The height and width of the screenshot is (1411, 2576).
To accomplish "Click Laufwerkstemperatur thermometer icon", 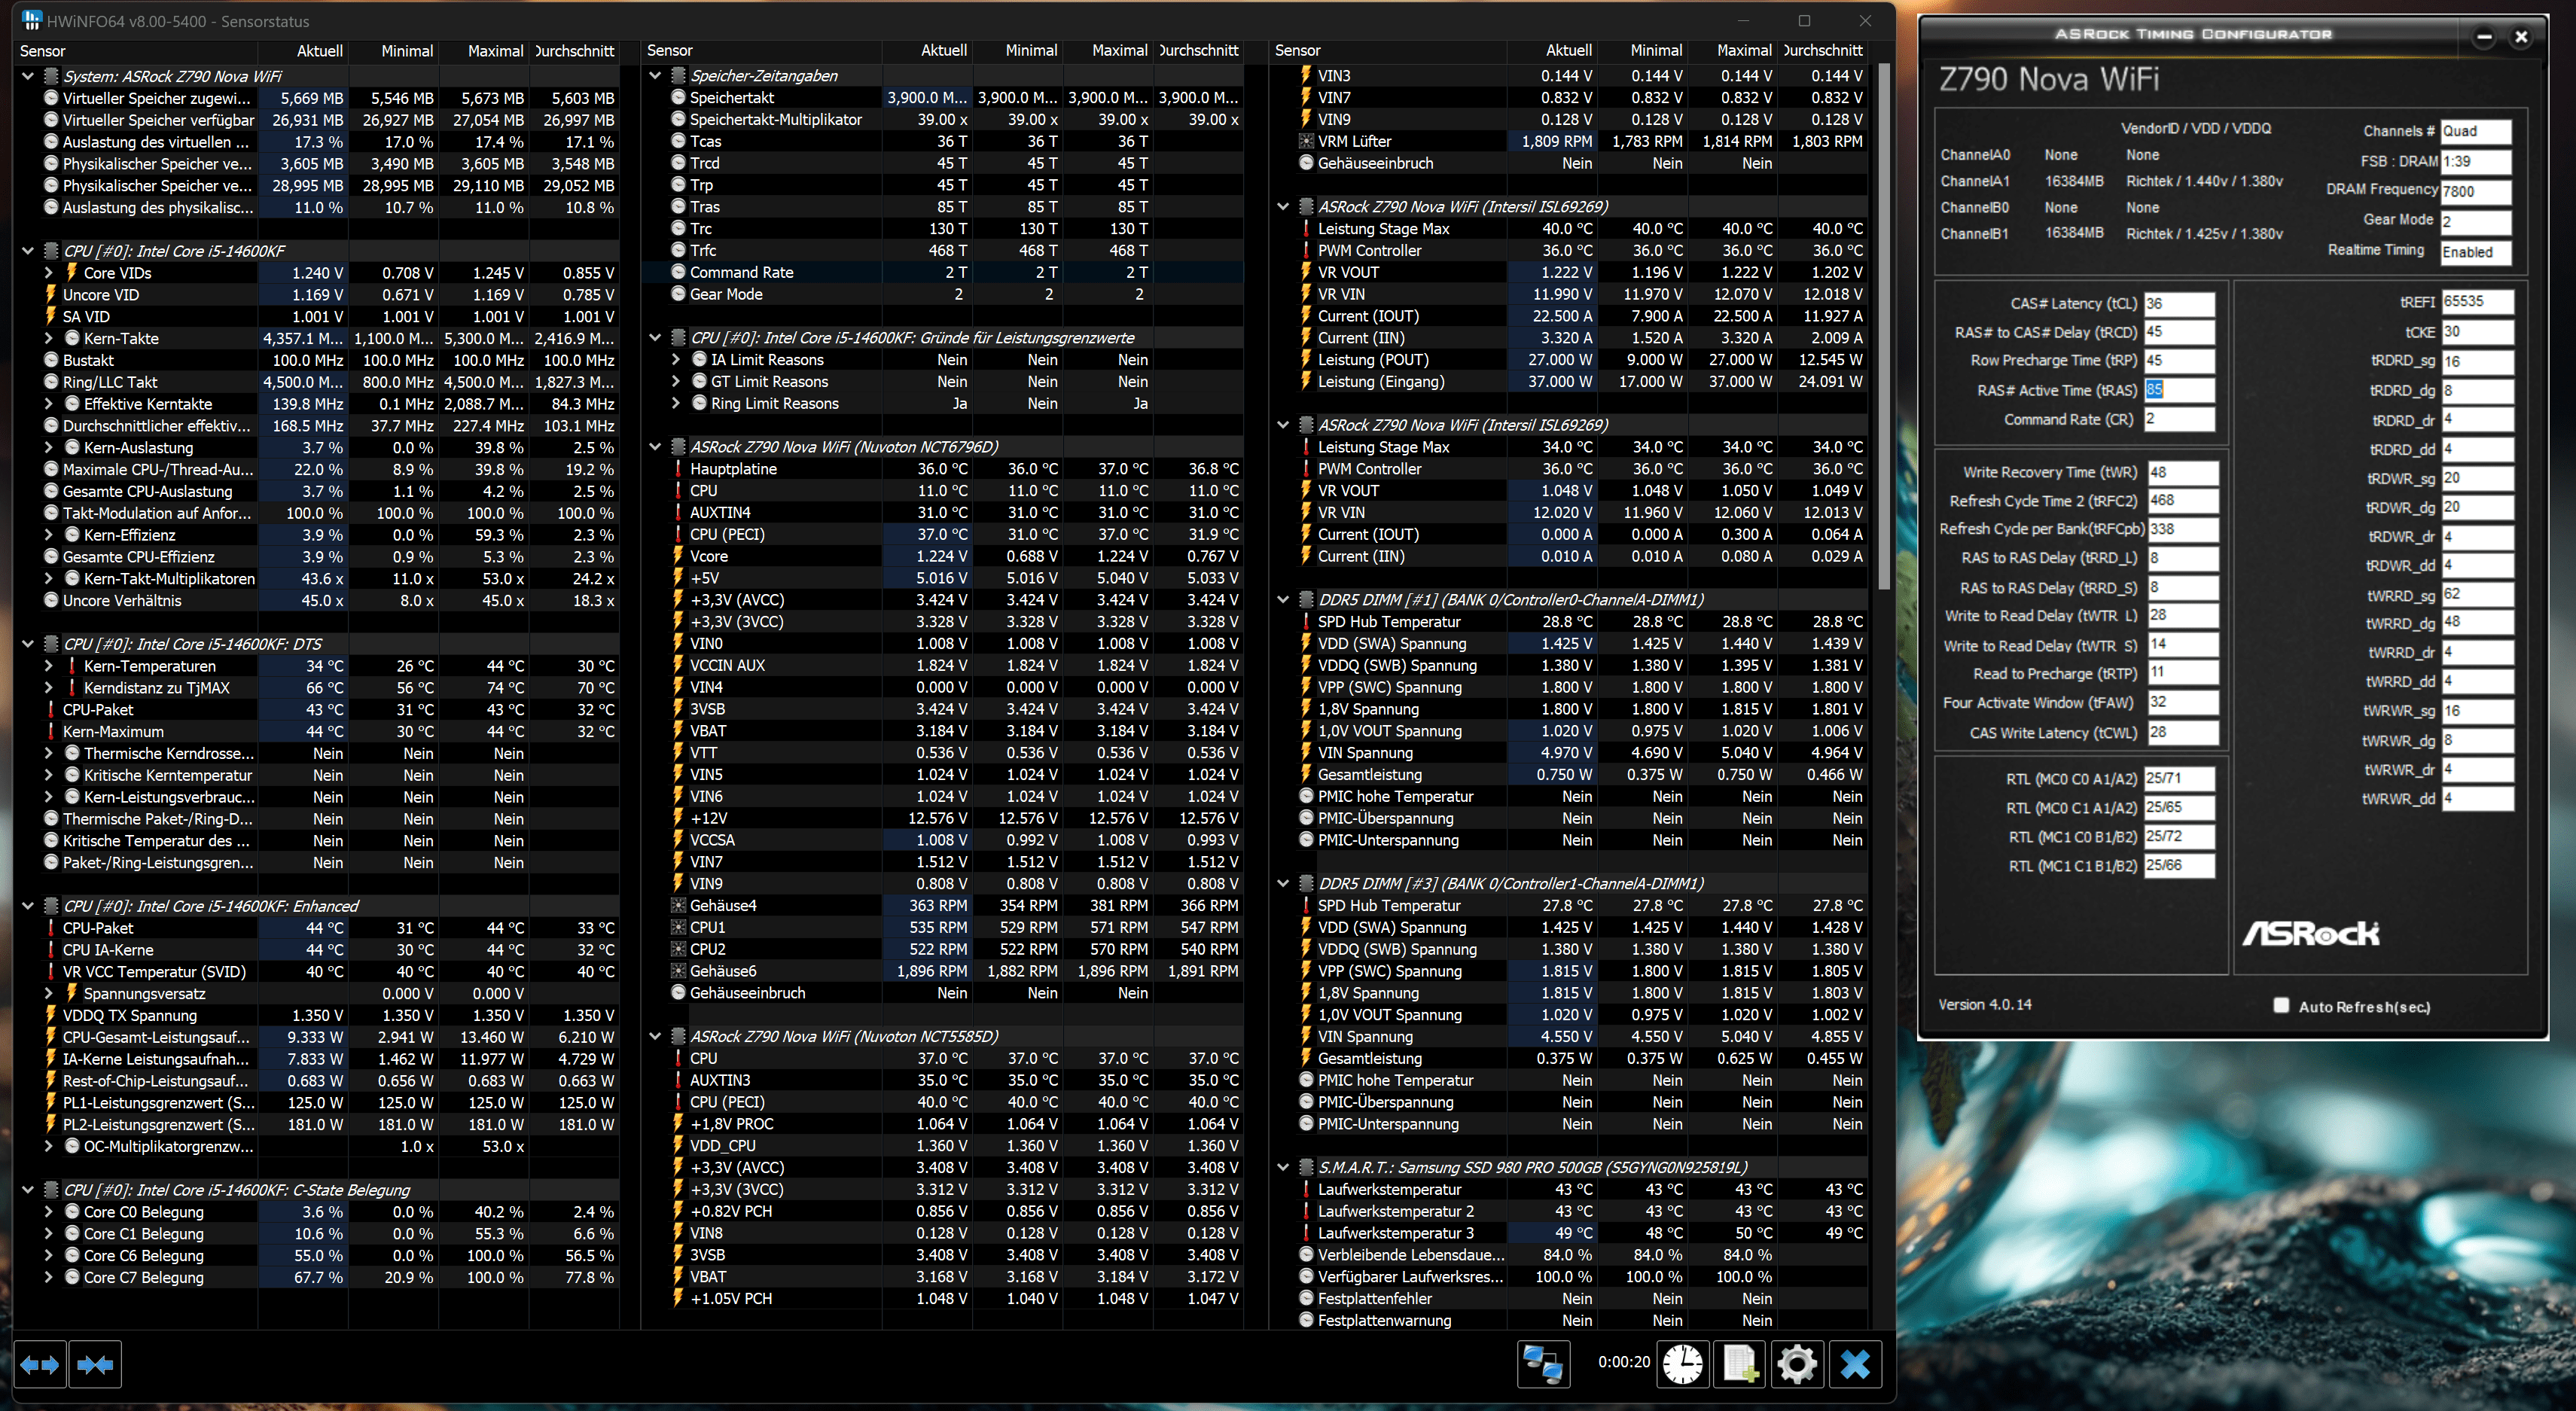I will coord(1305,1189).
